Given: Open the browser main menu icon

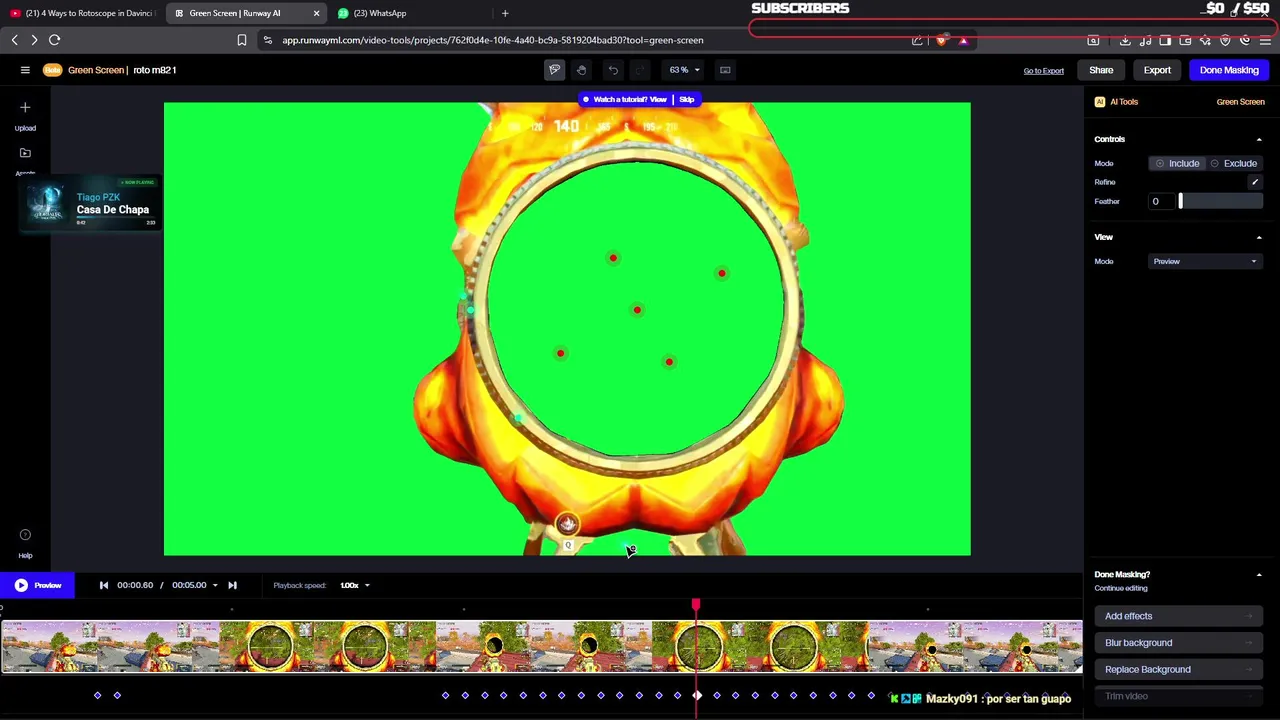Looking at the screenshot, I should (x=1265, y=40).
